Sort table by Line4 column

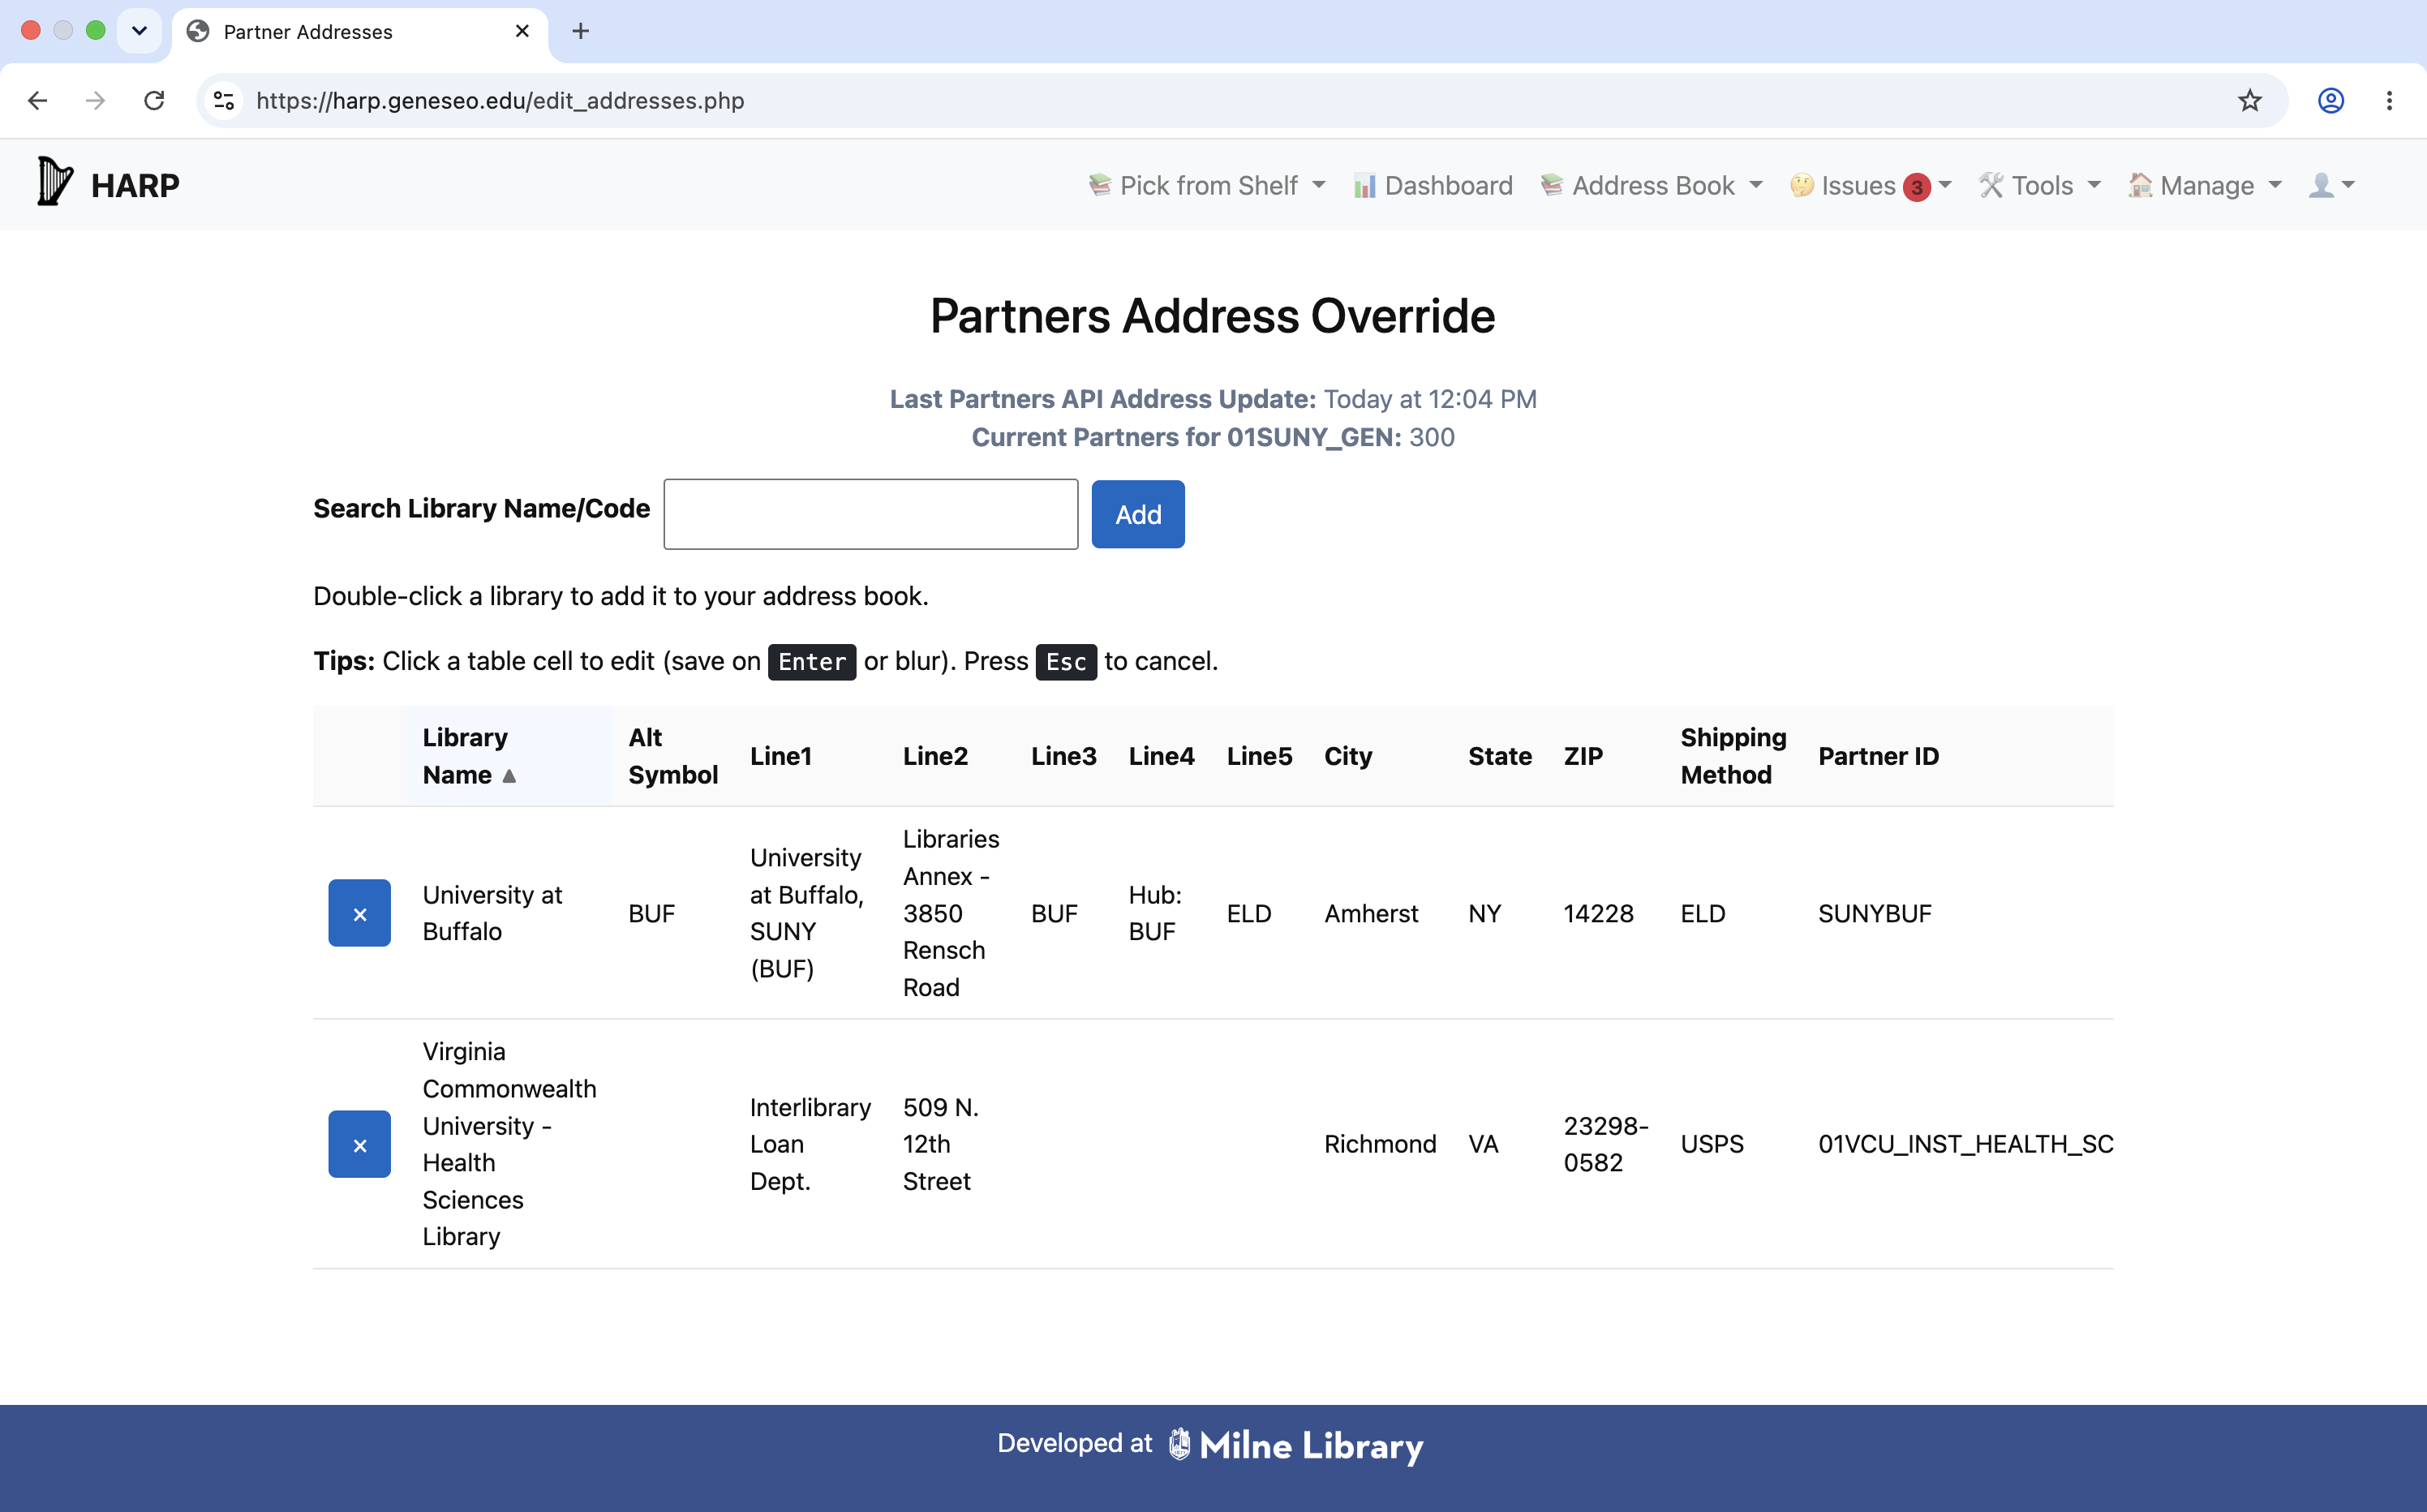[1161, 756]
